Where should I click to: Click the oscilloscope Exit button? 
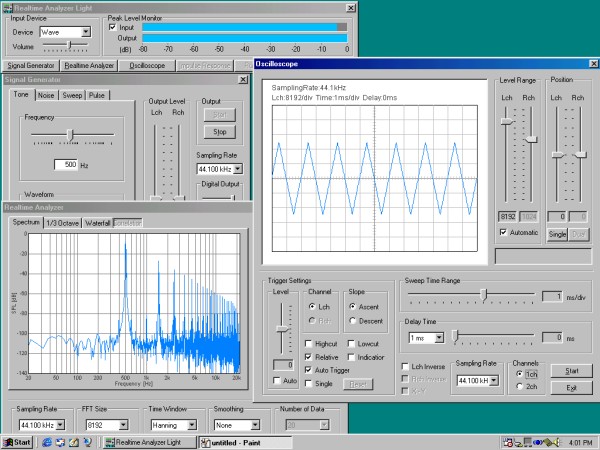click(572, 388)
